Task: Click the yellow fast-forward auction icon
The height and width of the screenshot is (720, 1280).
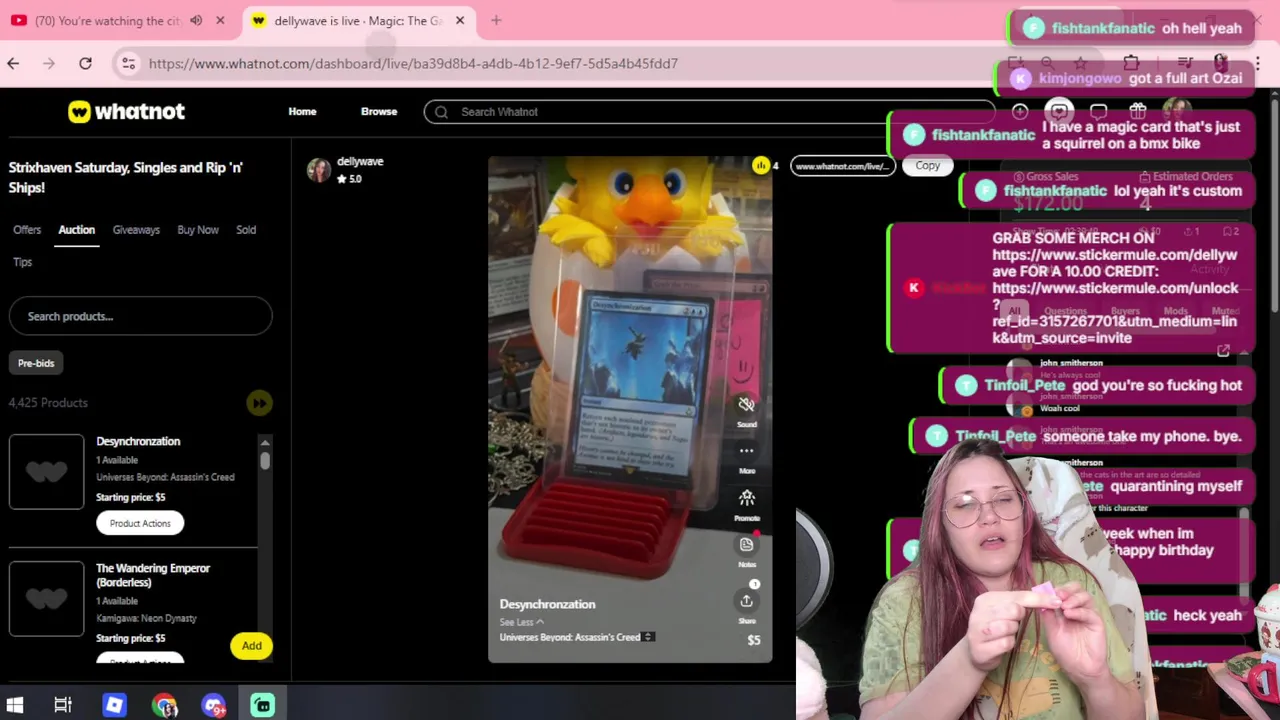Action: (x=259, y=403)
